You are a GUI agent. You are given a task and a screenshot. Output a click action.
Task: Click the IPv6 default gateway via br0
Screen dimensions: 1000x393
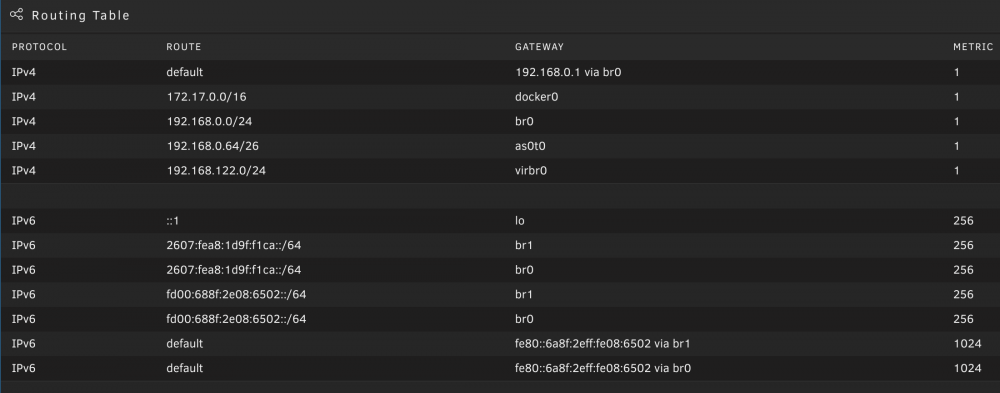tap(603, 368)
